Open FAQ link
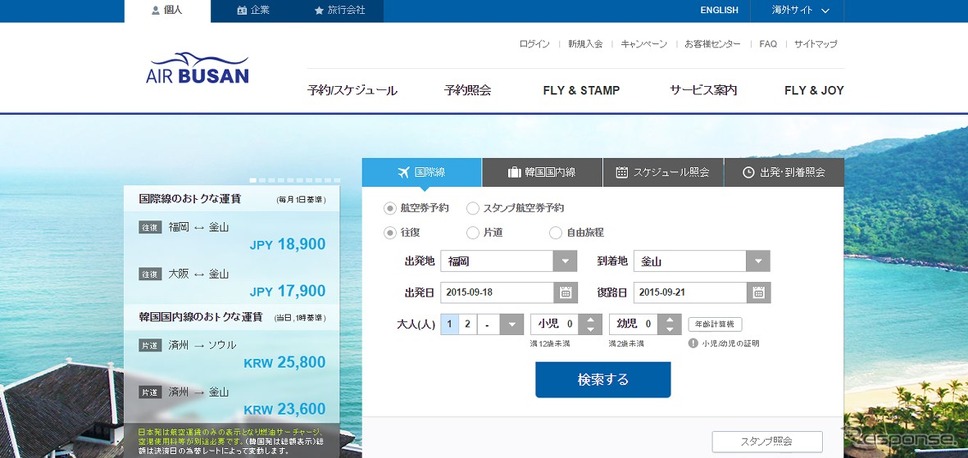This screenshot has width=968, height=458. (768, 44)
